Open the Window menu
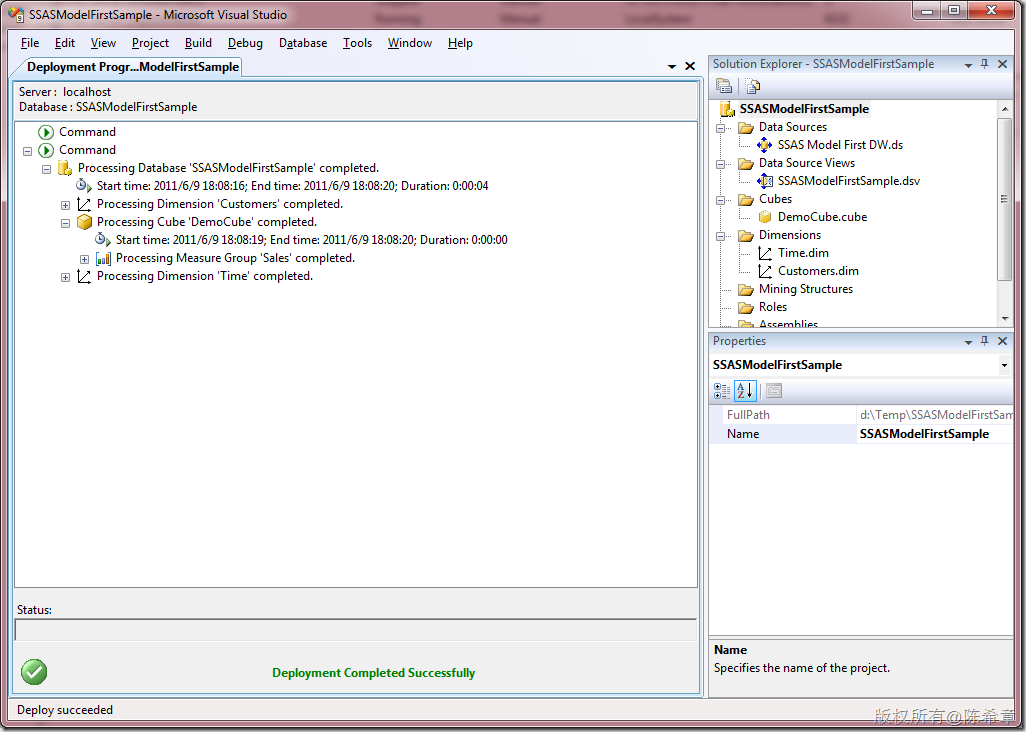Image resolution: width=1026 pixels, height=732 pixels. pos(410,43)
